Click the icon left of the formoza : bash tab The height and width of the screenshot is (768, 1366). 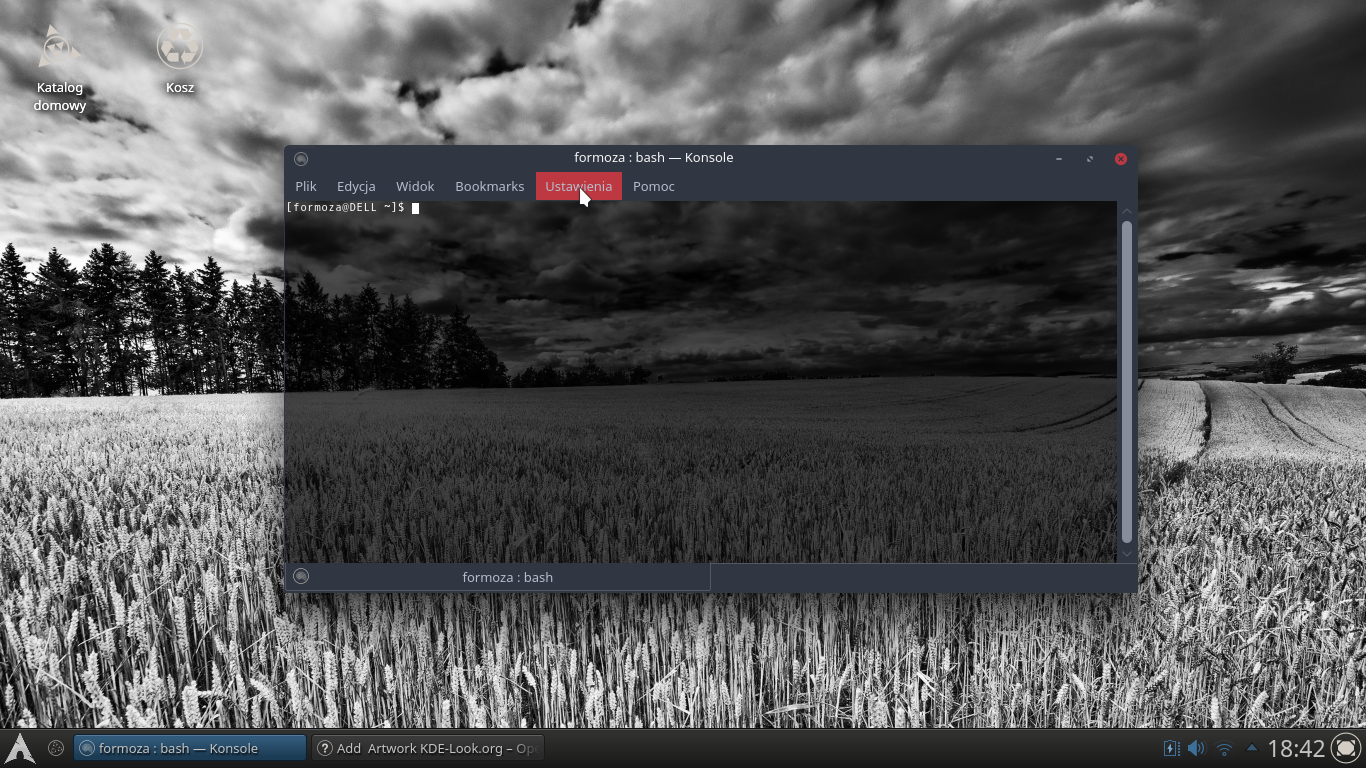coord(301,576)
